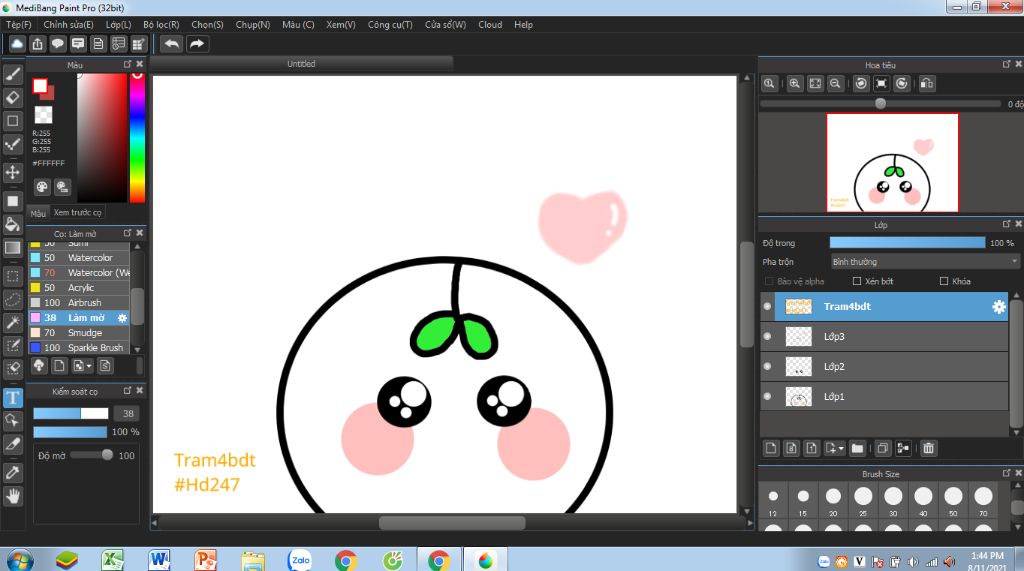
Task: Check the Bảo vệ alpha checkbox
Action: (x=769, y=282)
